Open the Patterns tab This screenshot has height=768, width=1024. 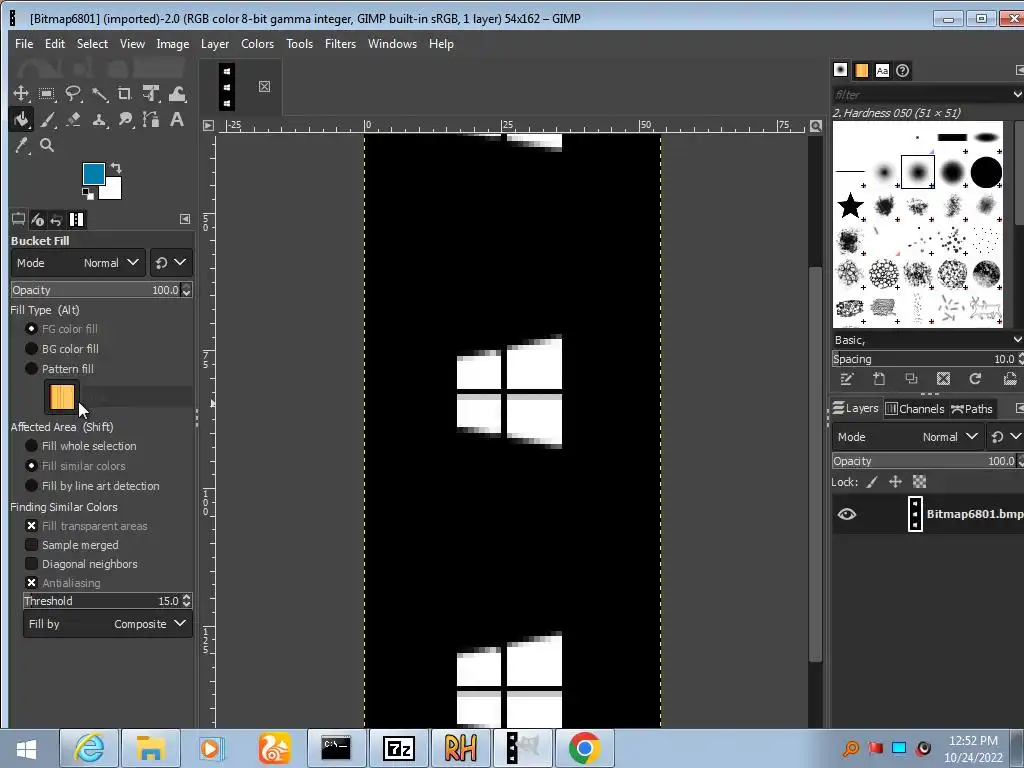862,71
